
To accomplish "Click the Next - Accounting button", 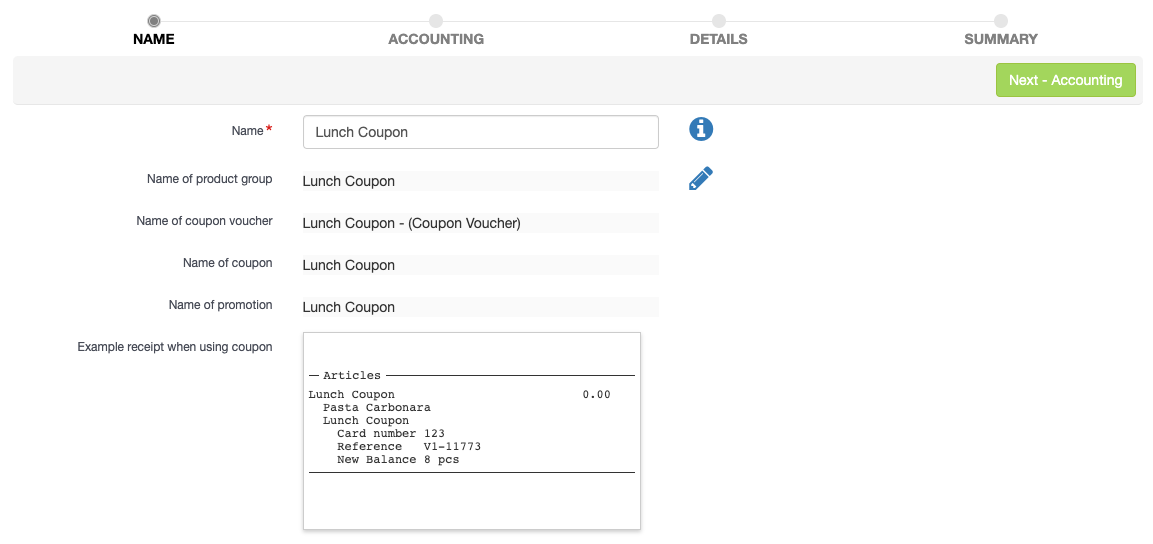I will click(x=1065, y=80).
